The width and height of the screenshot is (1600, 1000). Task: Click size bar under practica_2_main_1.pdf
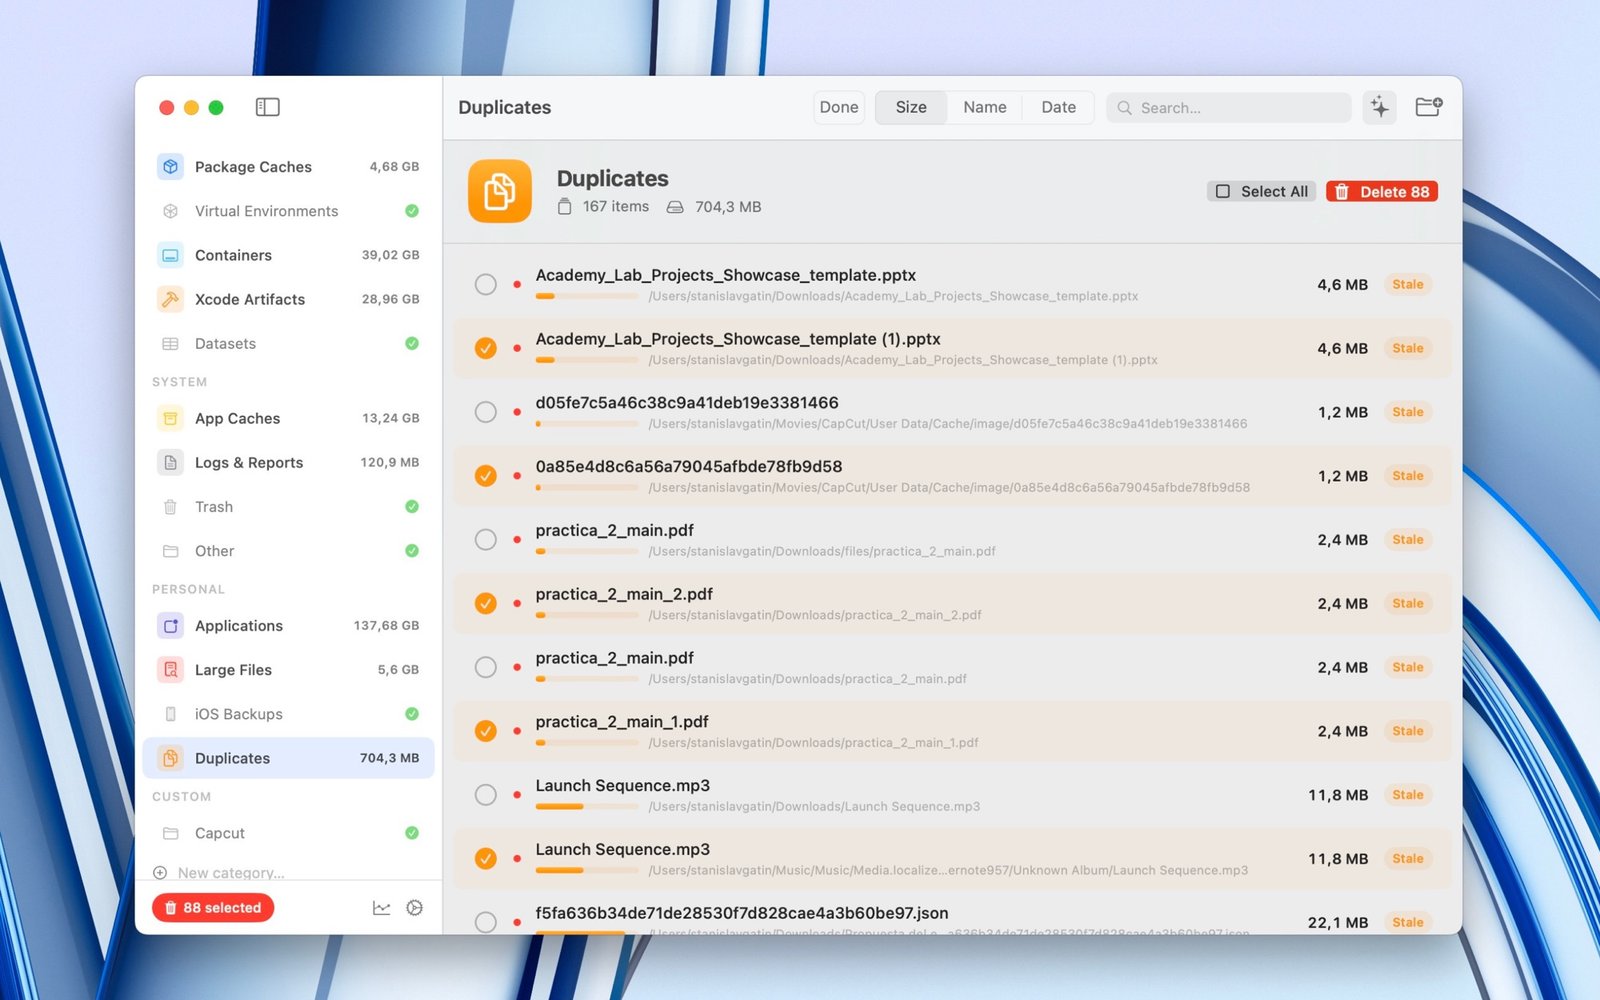(587, 743)
